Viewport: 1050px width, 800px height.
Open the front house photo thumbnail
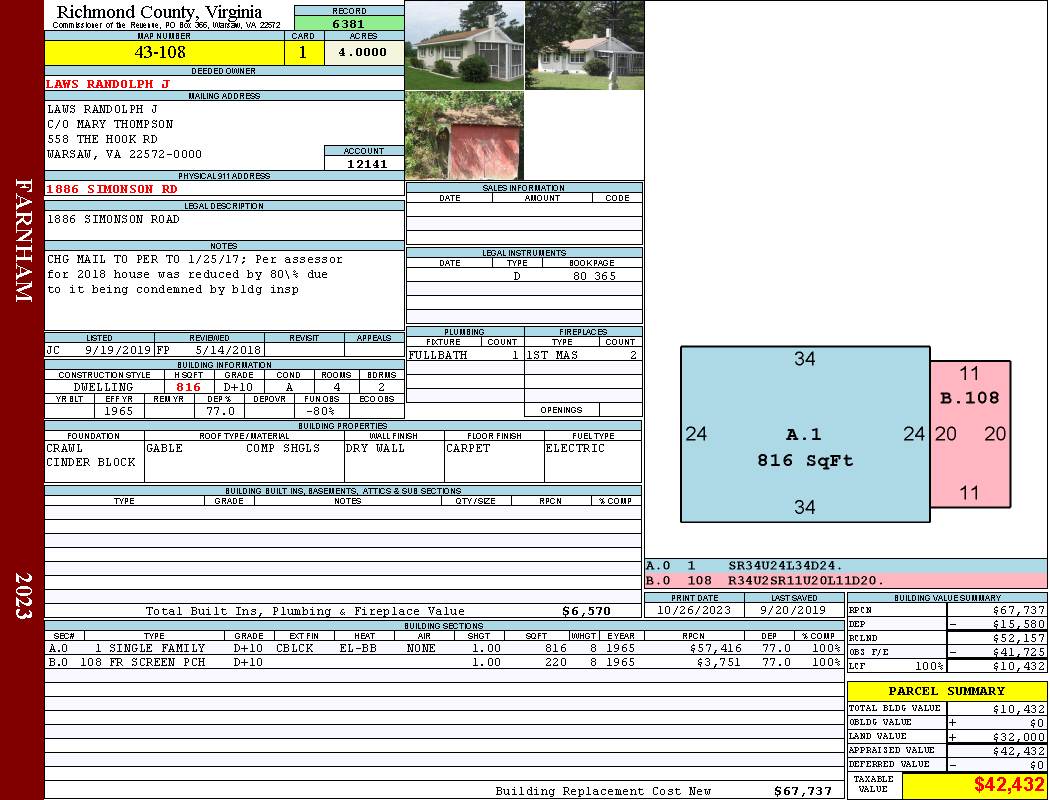click(464, 46)
